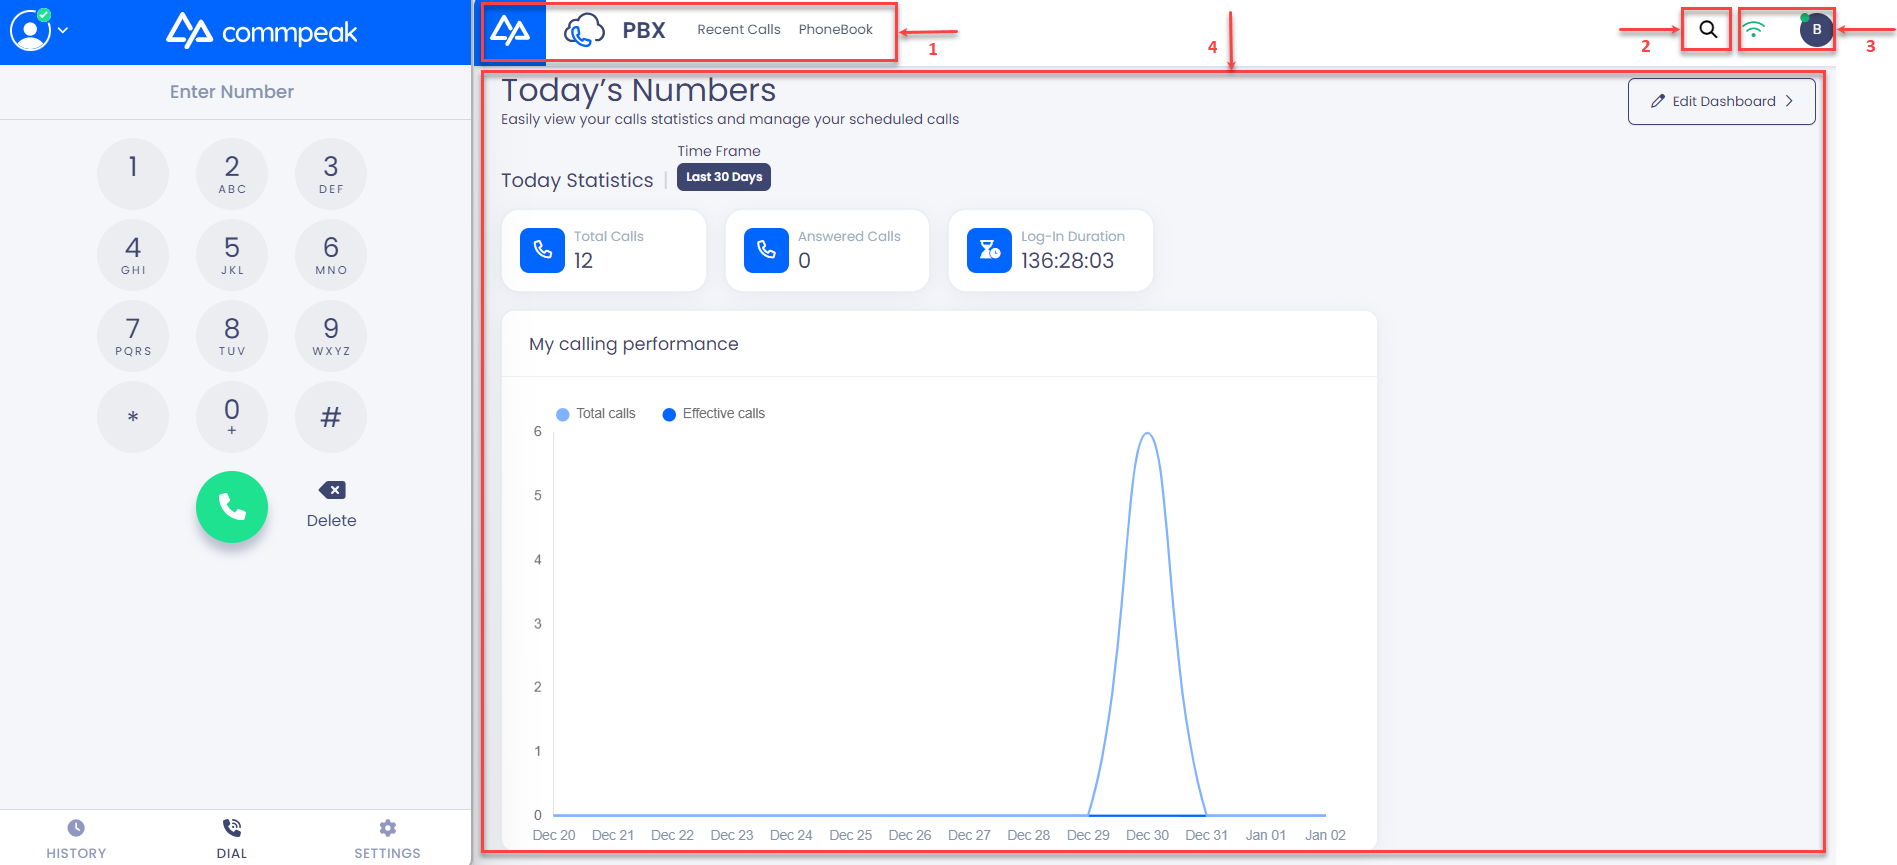This screenshot has width=1897, height=865.
Task: Switch to the Dial tab
Action: 232,838
